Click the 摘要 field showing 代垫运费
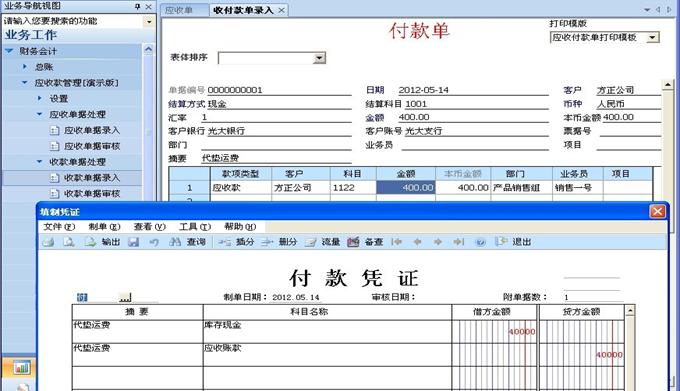The height and width of the screenshot is (391, 680). click(x=276, y=158)
